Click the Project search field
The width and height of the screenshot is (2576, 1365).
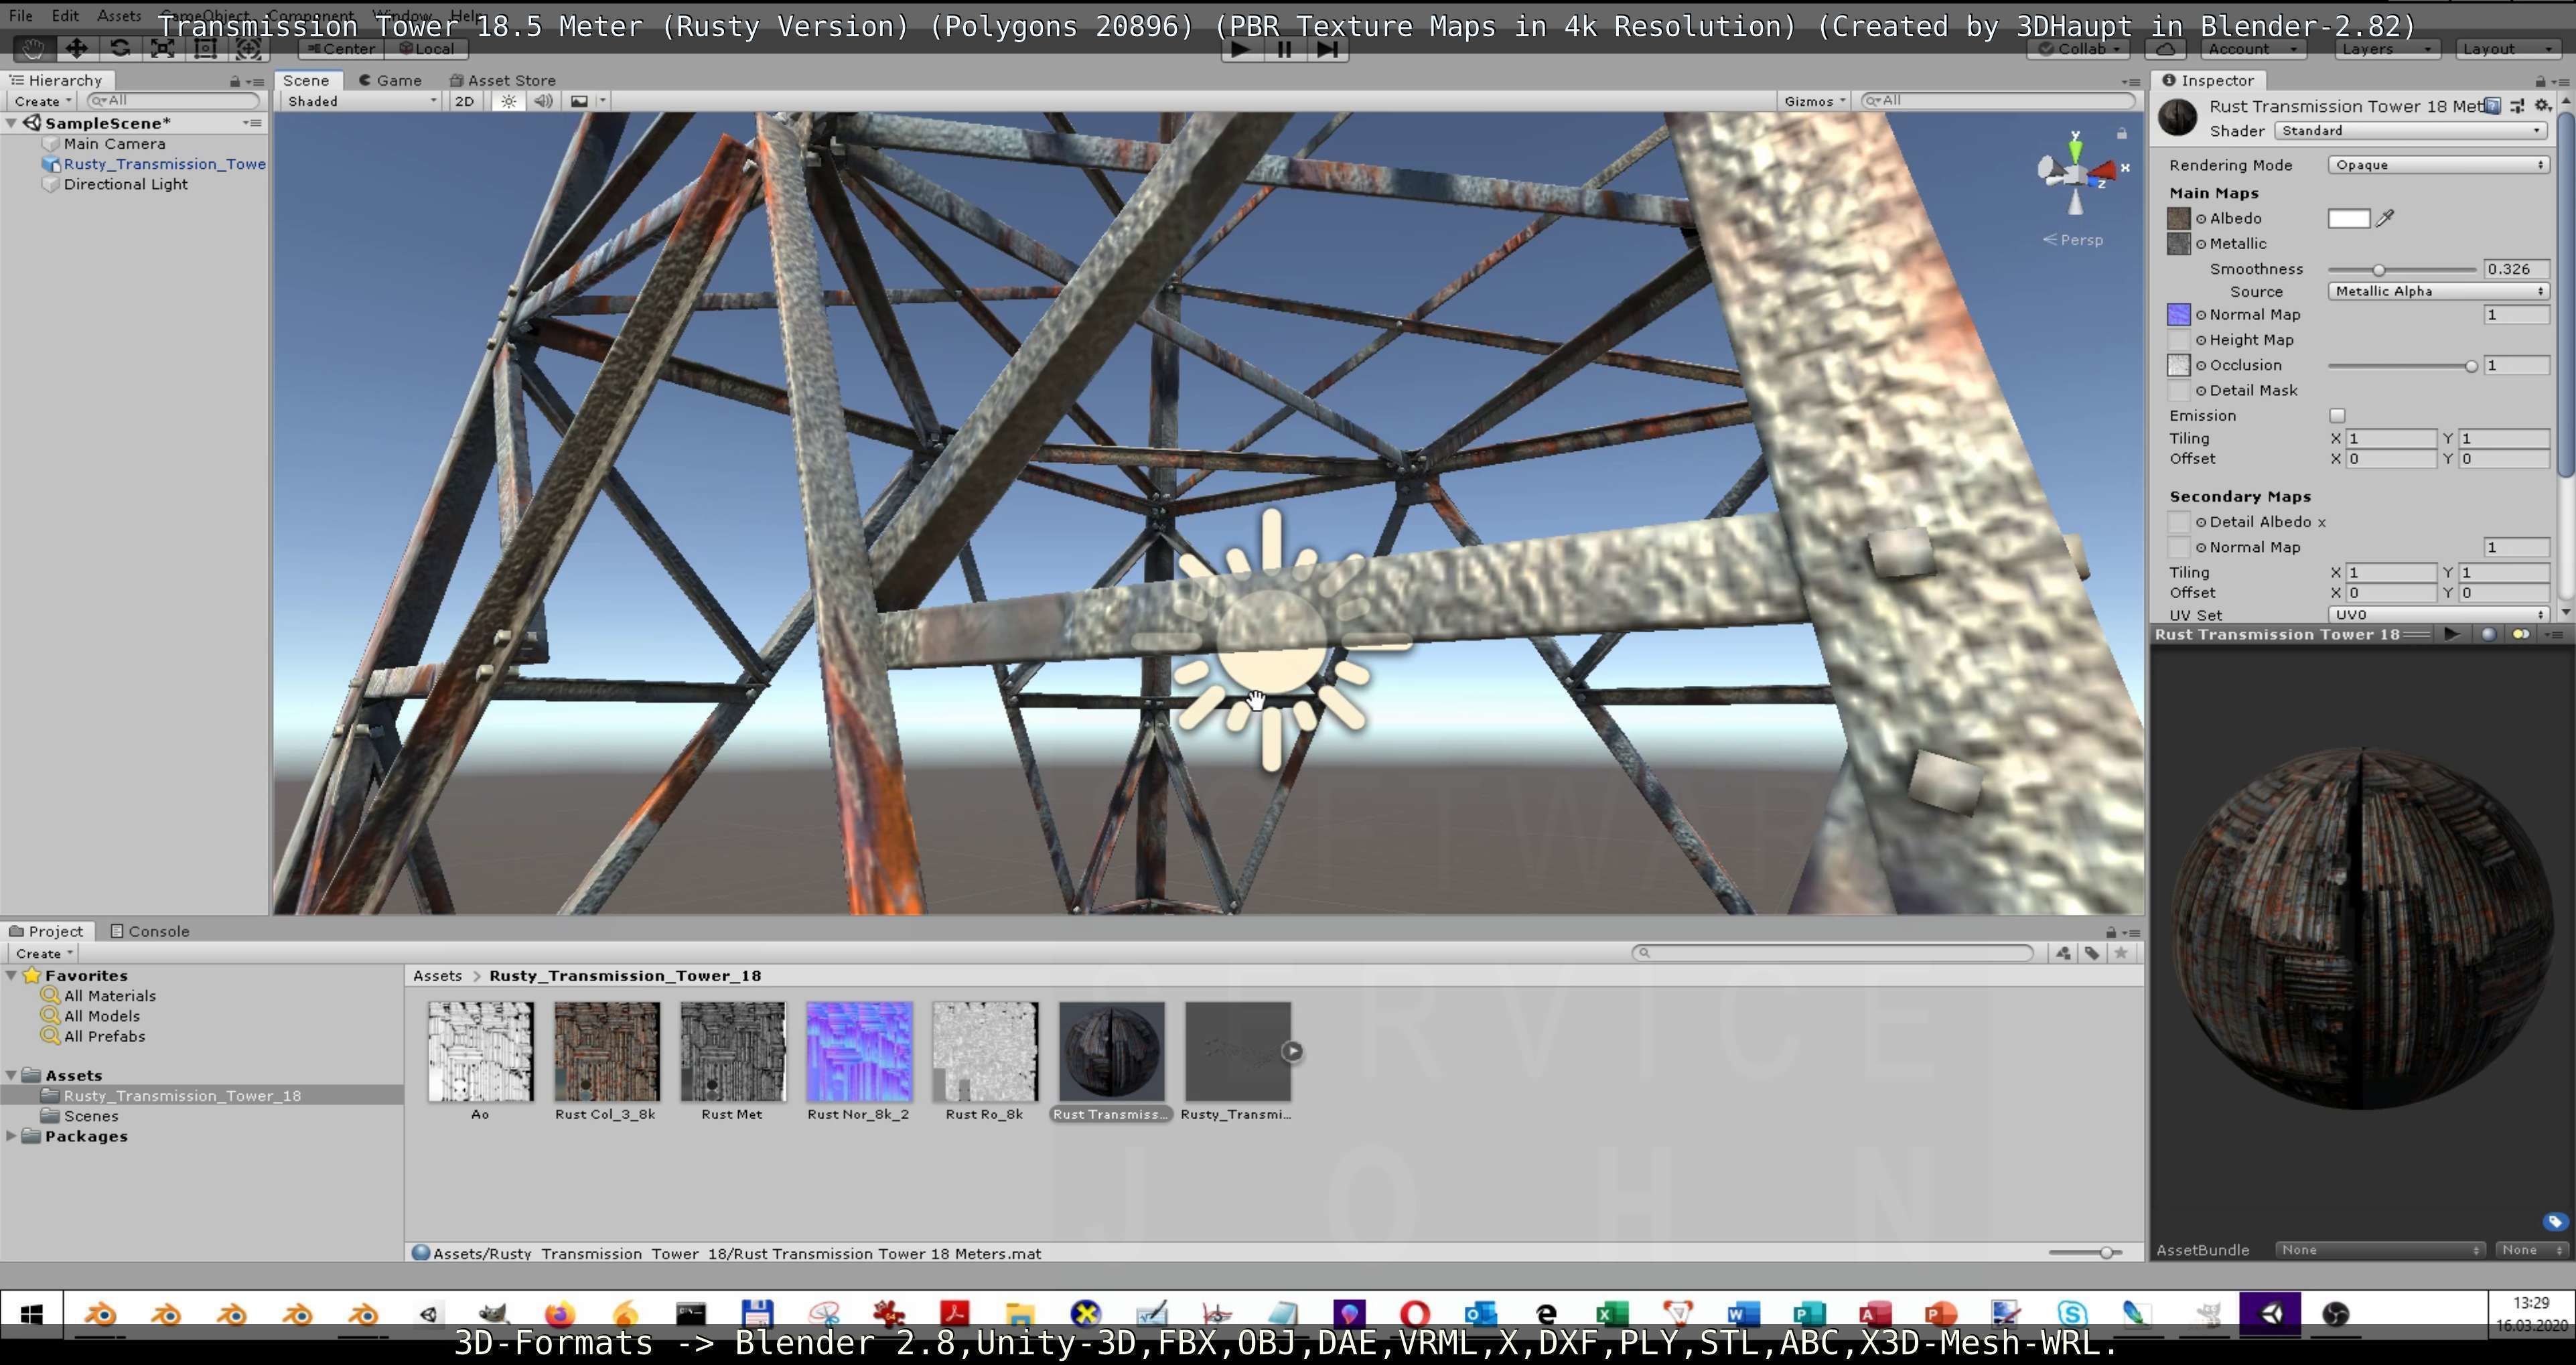(1833, 953)
